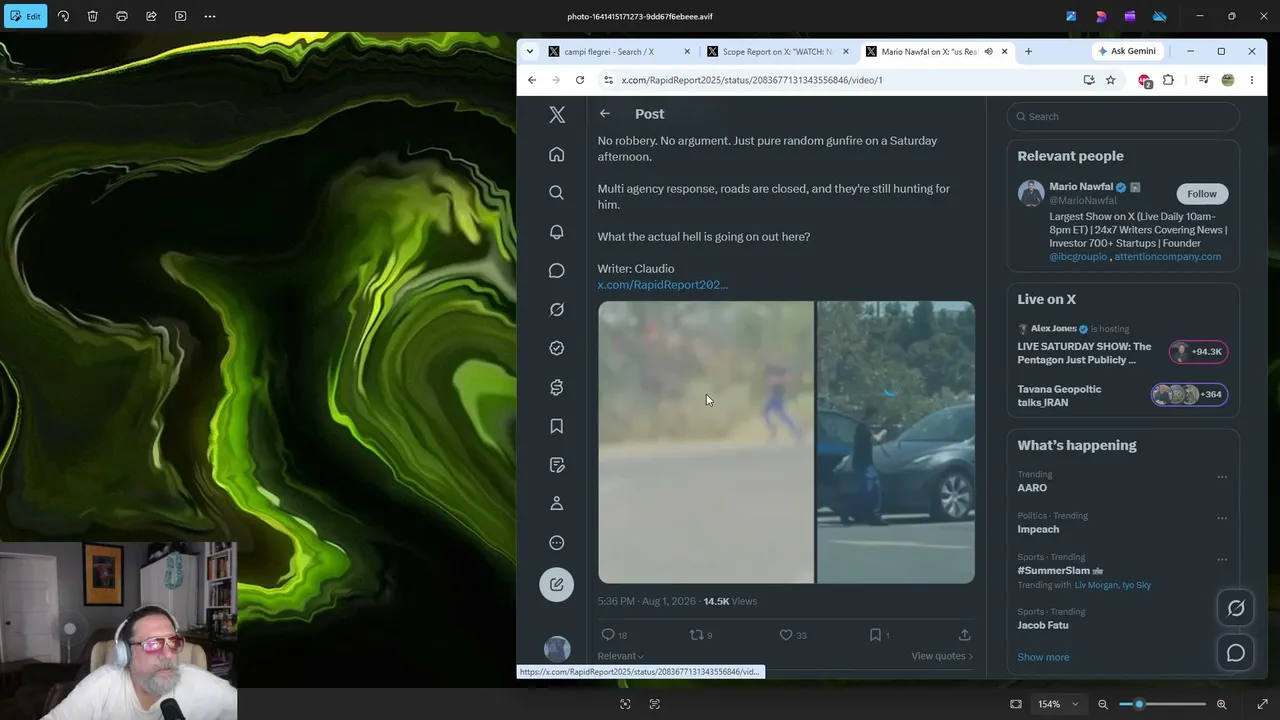Image resolution: width=1280 pixels, height=720 pixels.
Task: Click the X Search input field
Action: coord(1123,116)
